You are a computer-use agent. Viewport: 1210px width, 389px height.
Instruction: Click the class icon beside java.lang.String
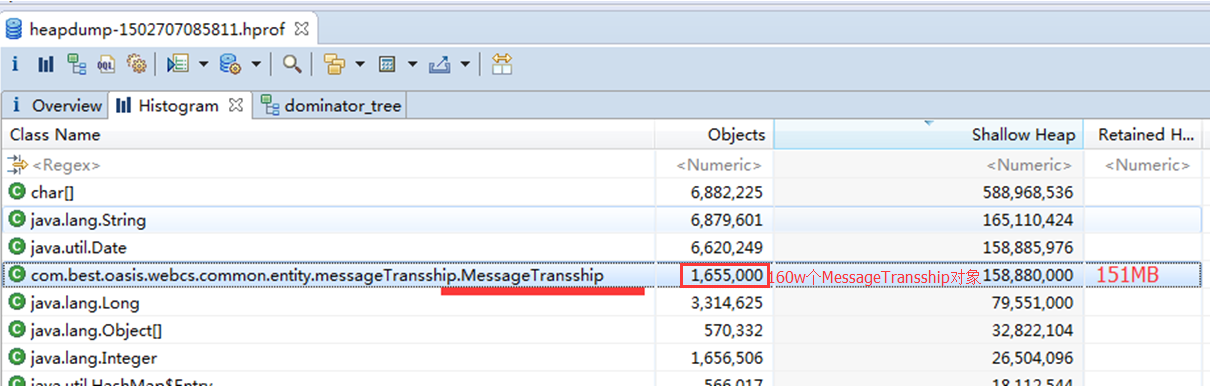(17, 220)
